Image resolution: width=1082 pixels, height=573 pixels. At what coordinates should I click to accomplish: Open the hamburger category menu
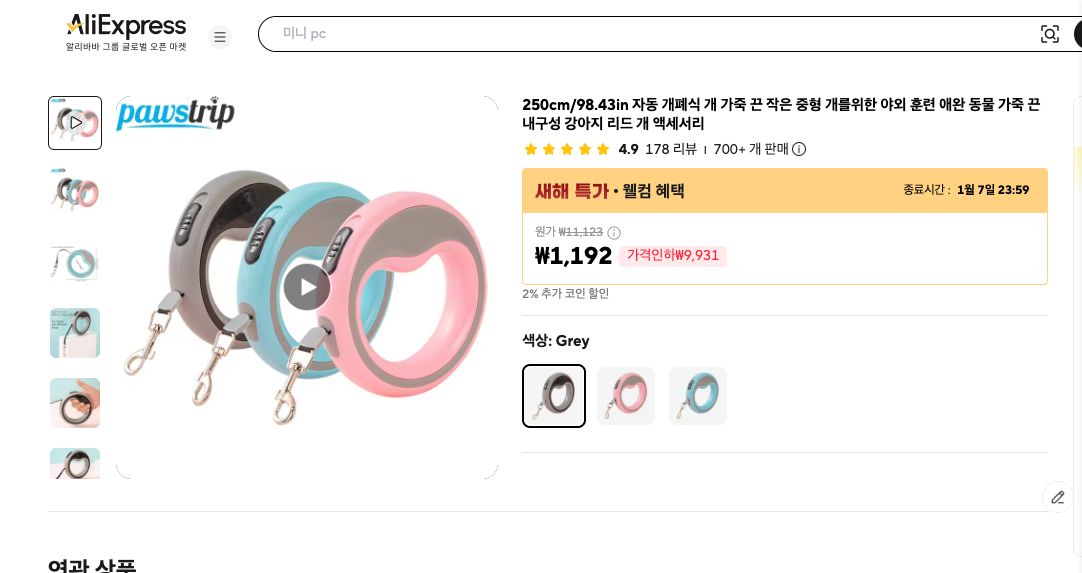[x=219, y=37]
